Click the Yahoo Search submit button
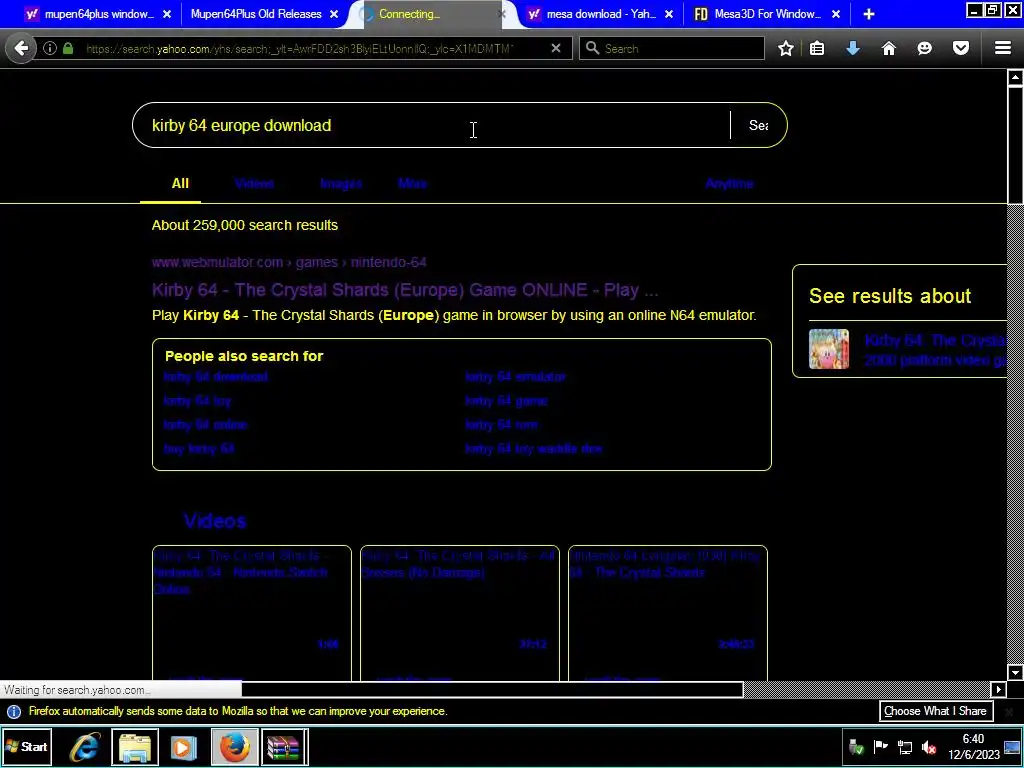Screen dimensions: 1024x768 [758, 125]
